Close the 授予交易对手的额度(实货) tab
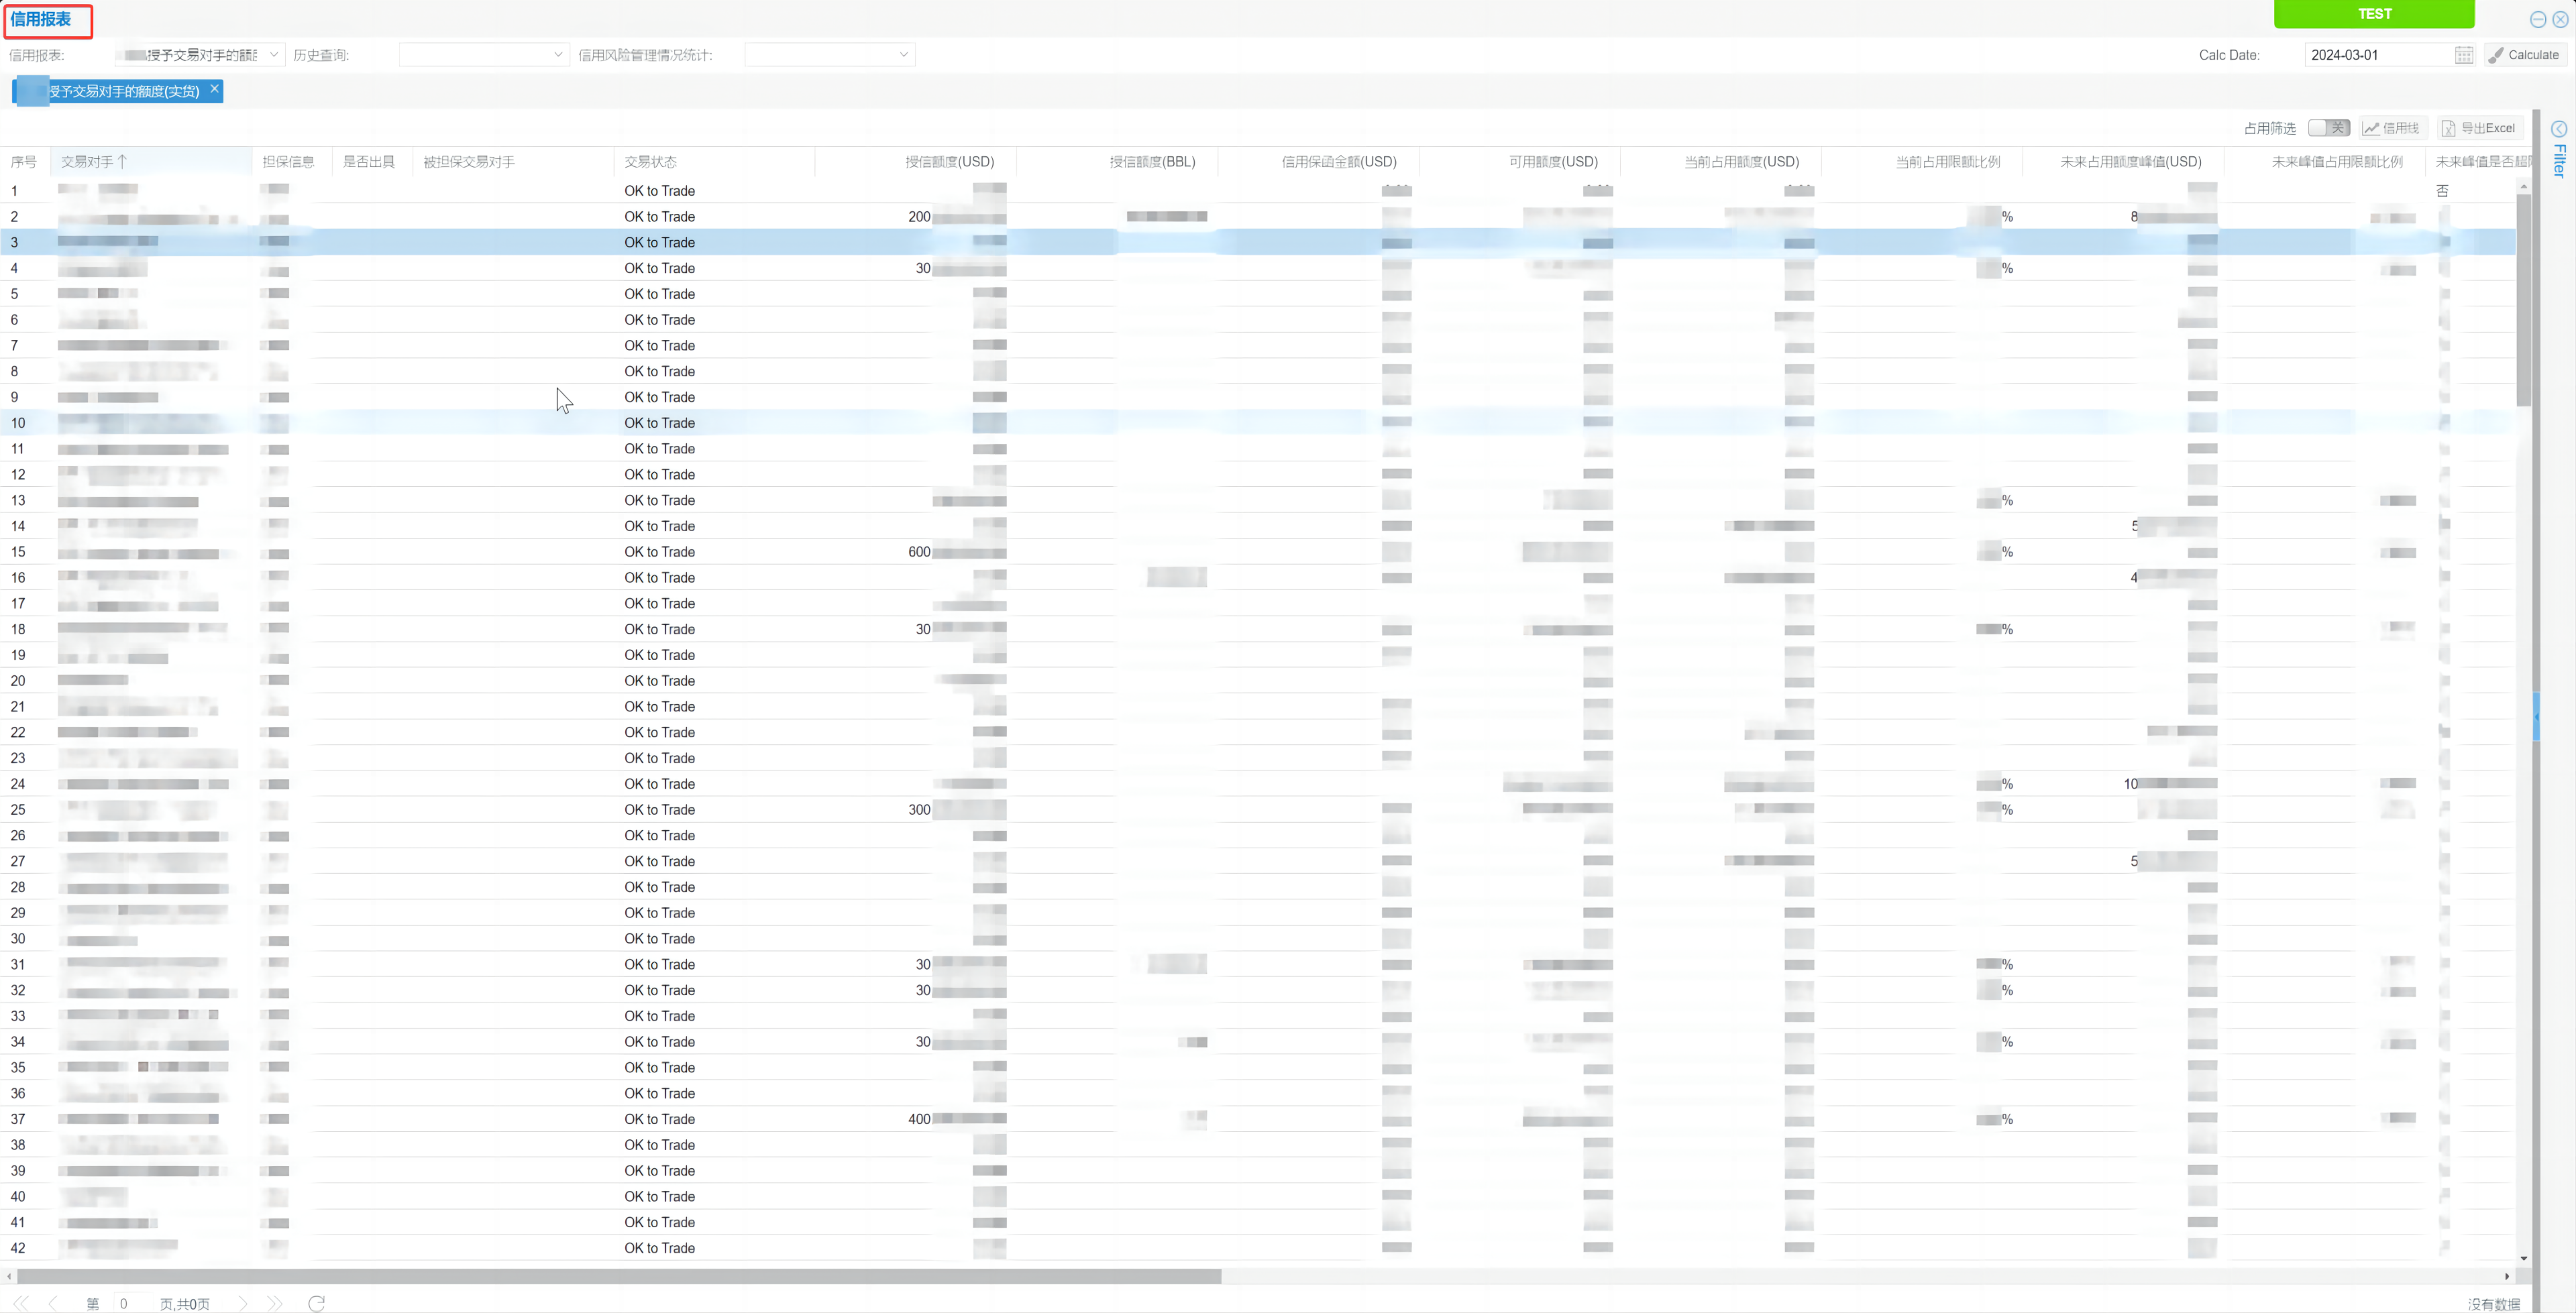The width and height of the screenshot is (2576, 1313). coord(214,89)
